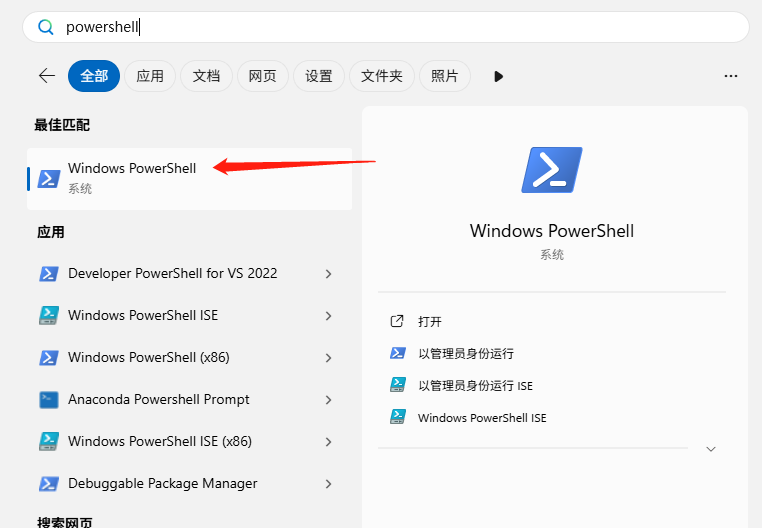Screen dimensions: 762x528
Task: Click the Anaconda Powershell Prompt icon
Action: tap(49, 400)
